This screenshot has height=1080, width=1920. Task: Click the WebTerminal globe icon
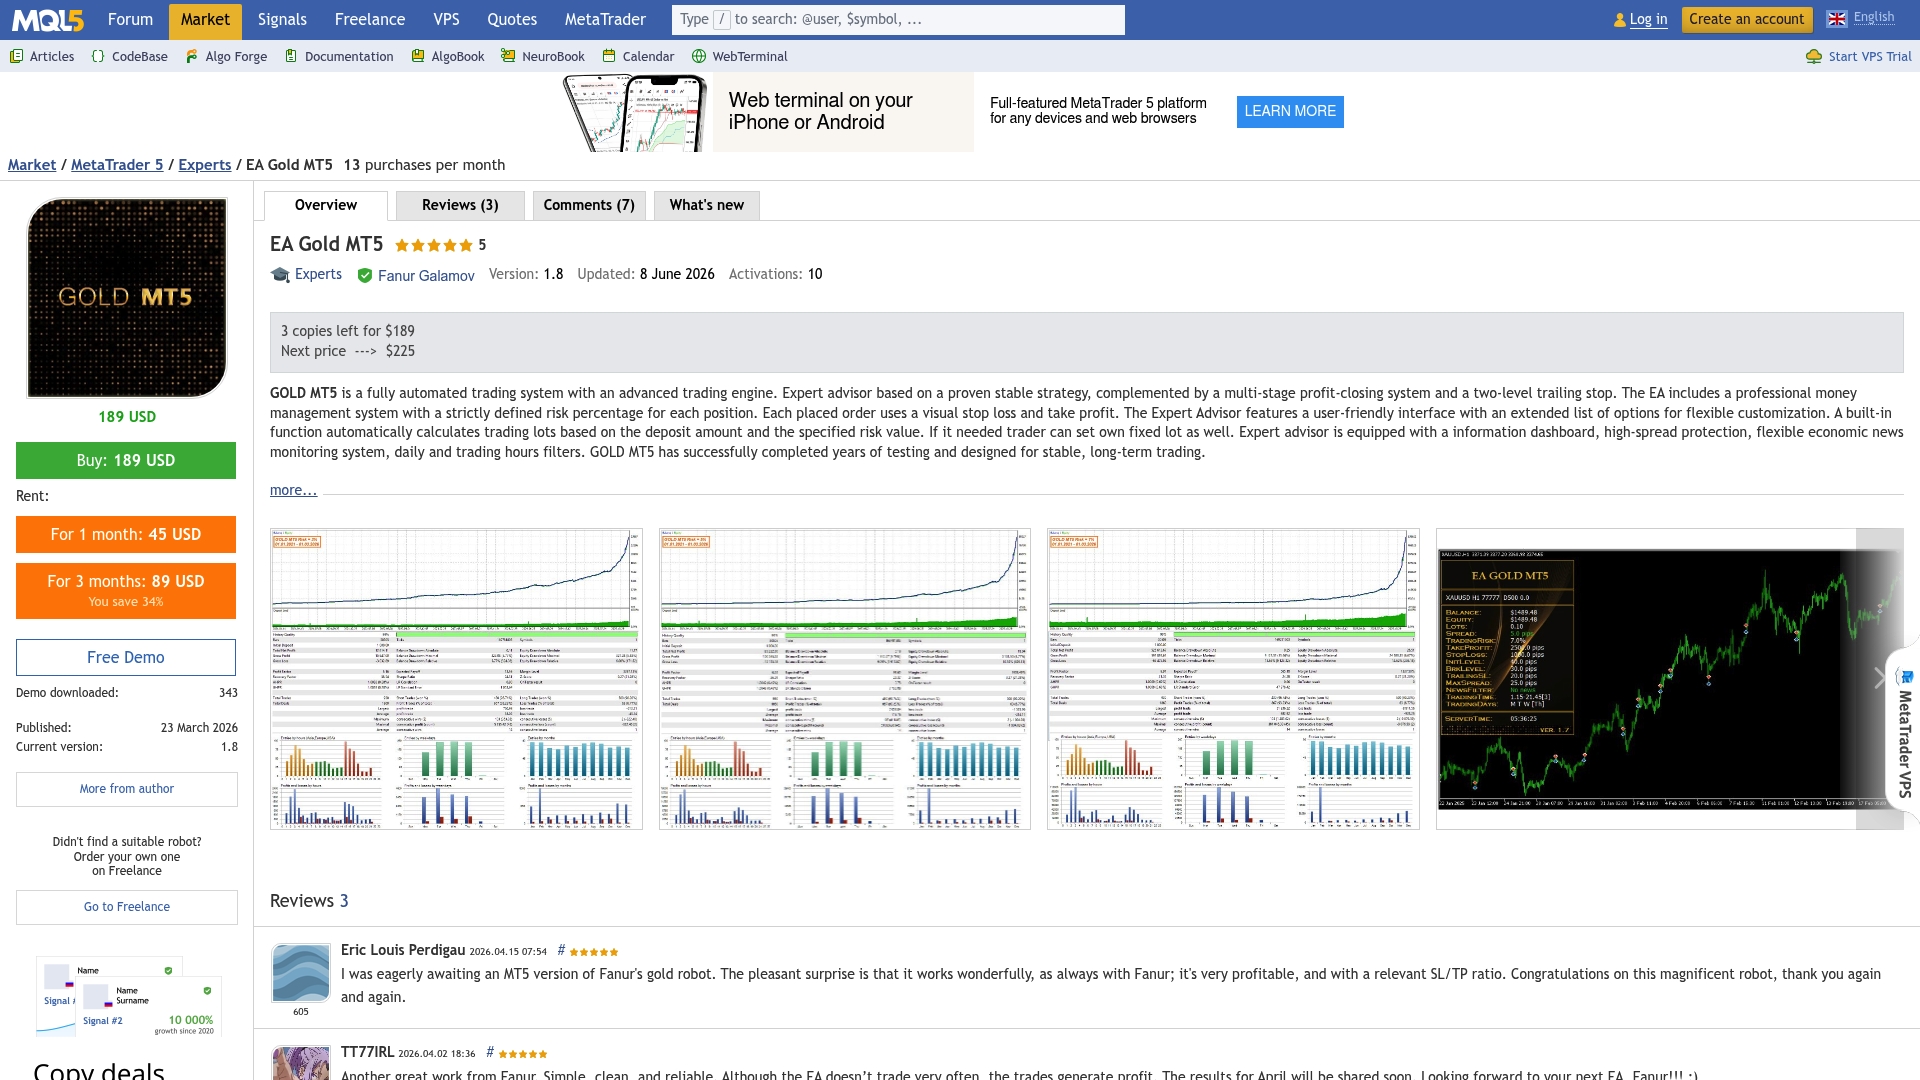click(699, 57)
